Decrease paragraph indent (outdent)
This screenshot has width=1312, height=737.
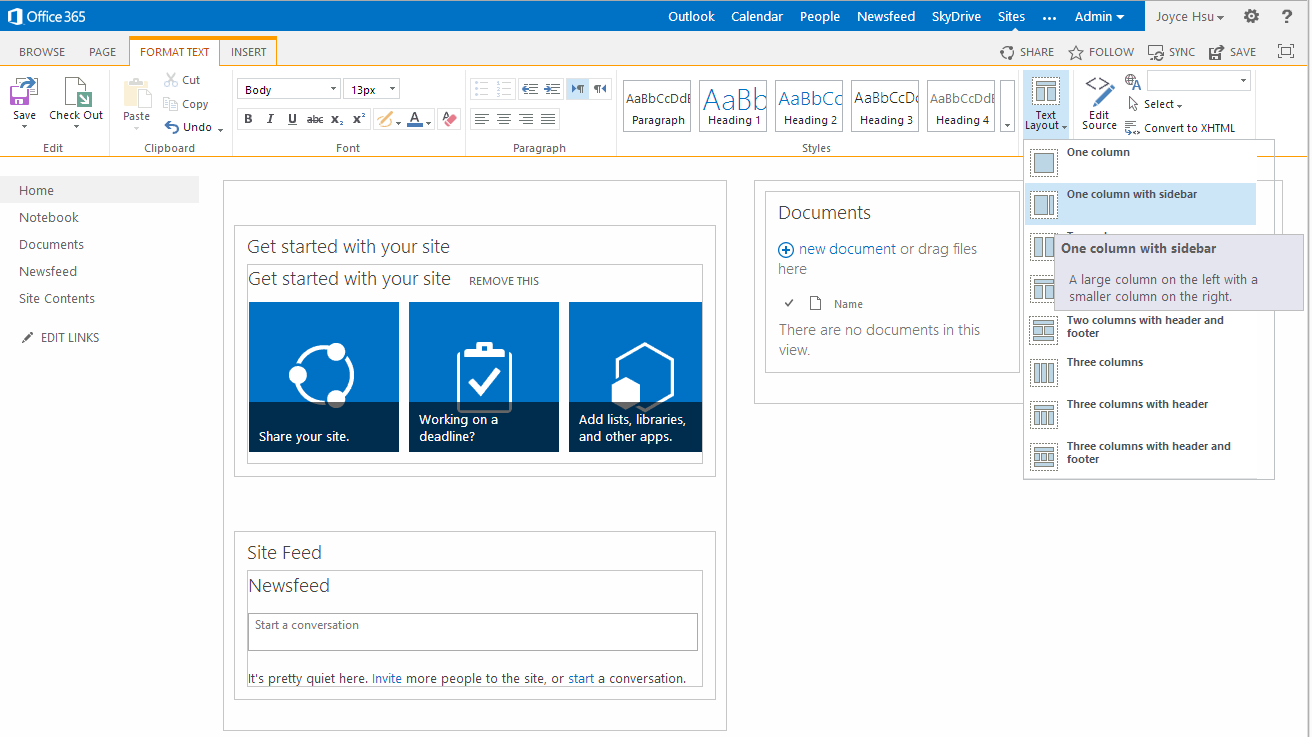coord(530,89)
